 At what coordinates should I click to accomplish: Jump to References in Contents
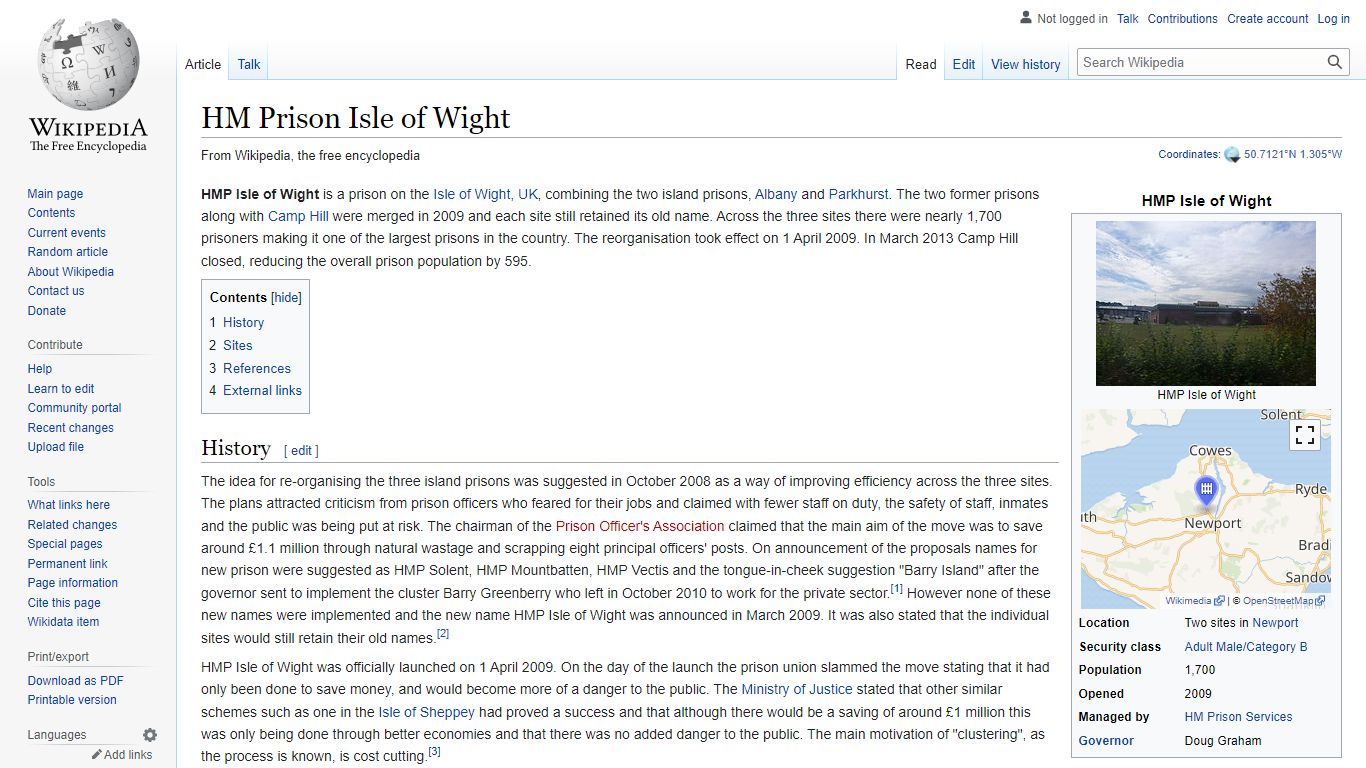tap(256, 369)
